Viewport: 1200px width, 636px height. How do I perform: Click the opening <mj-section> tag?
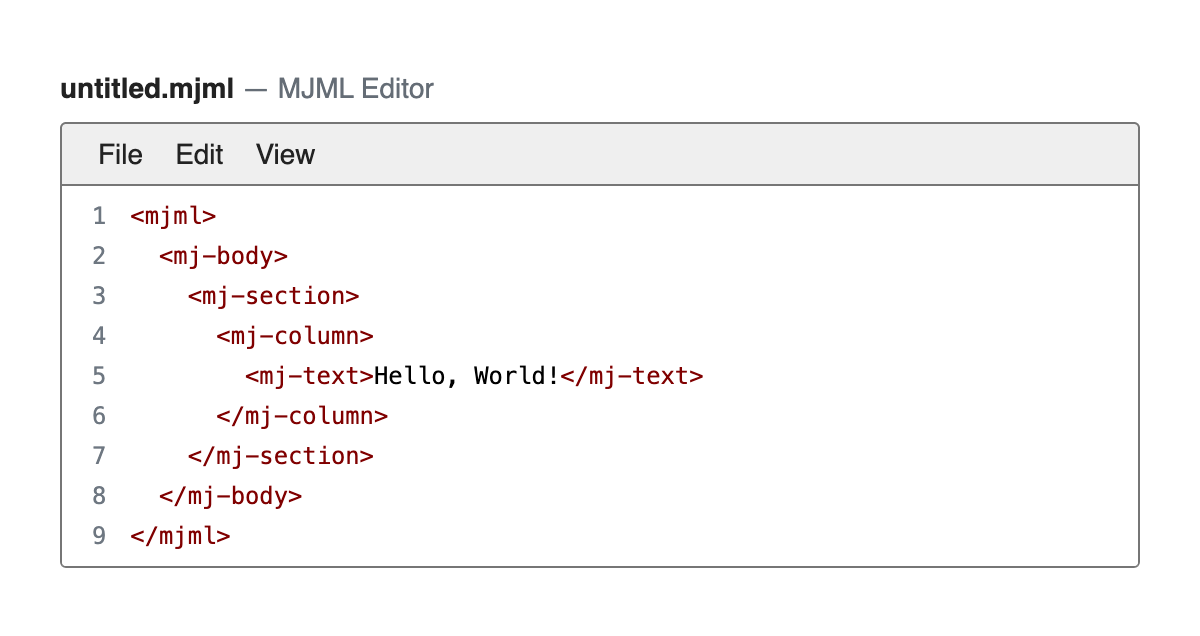coord(273,296)
